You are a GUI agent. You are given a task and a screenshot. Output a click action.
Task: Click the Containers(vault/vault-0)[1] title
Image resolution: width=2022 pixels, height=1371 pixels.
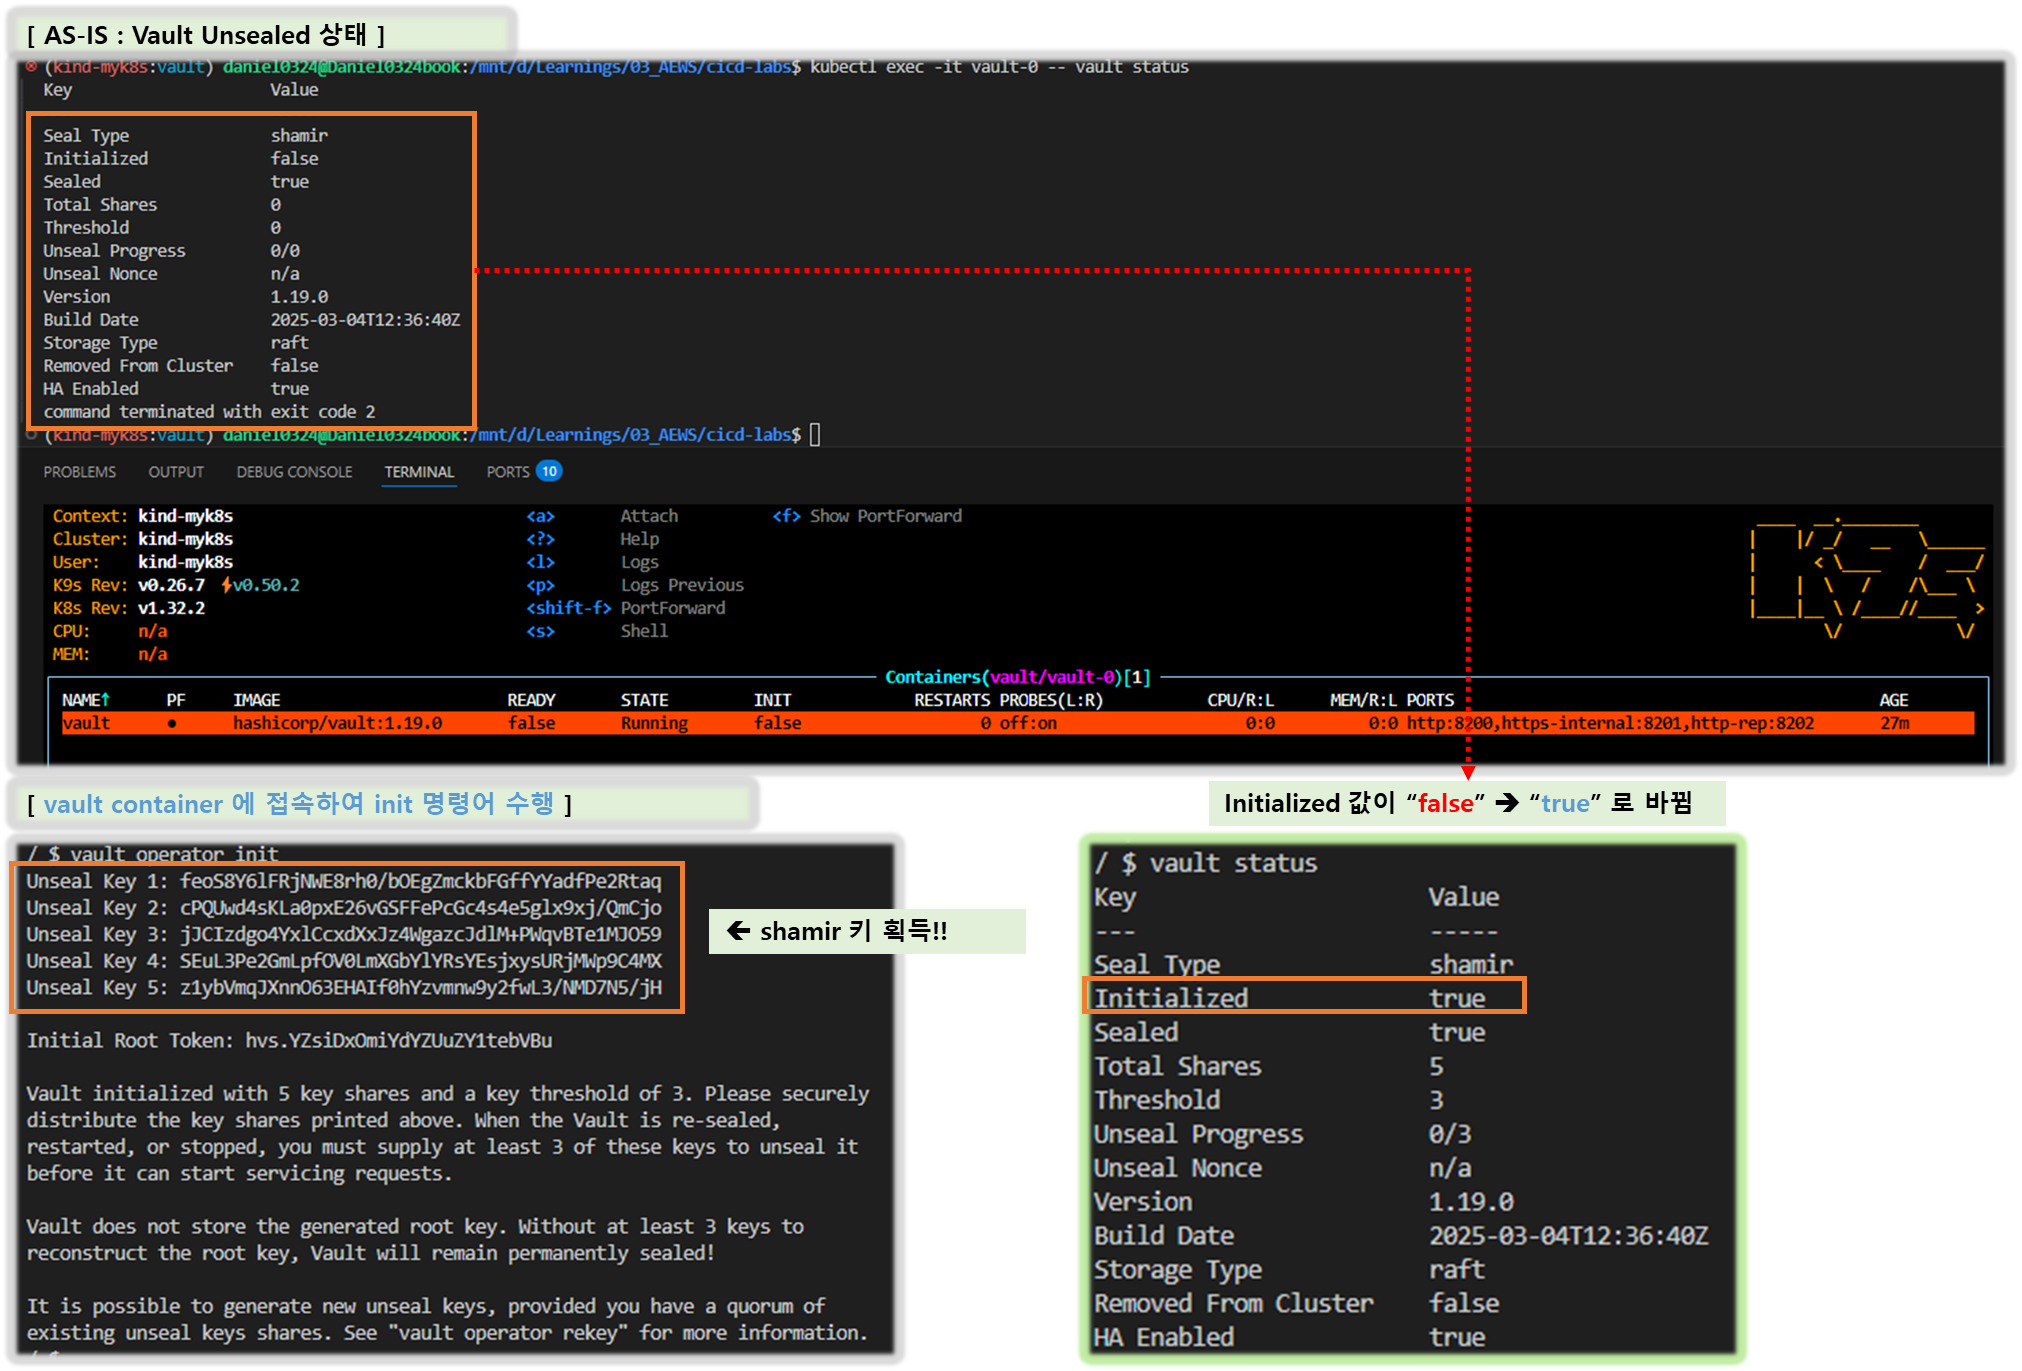point(1018,677)
